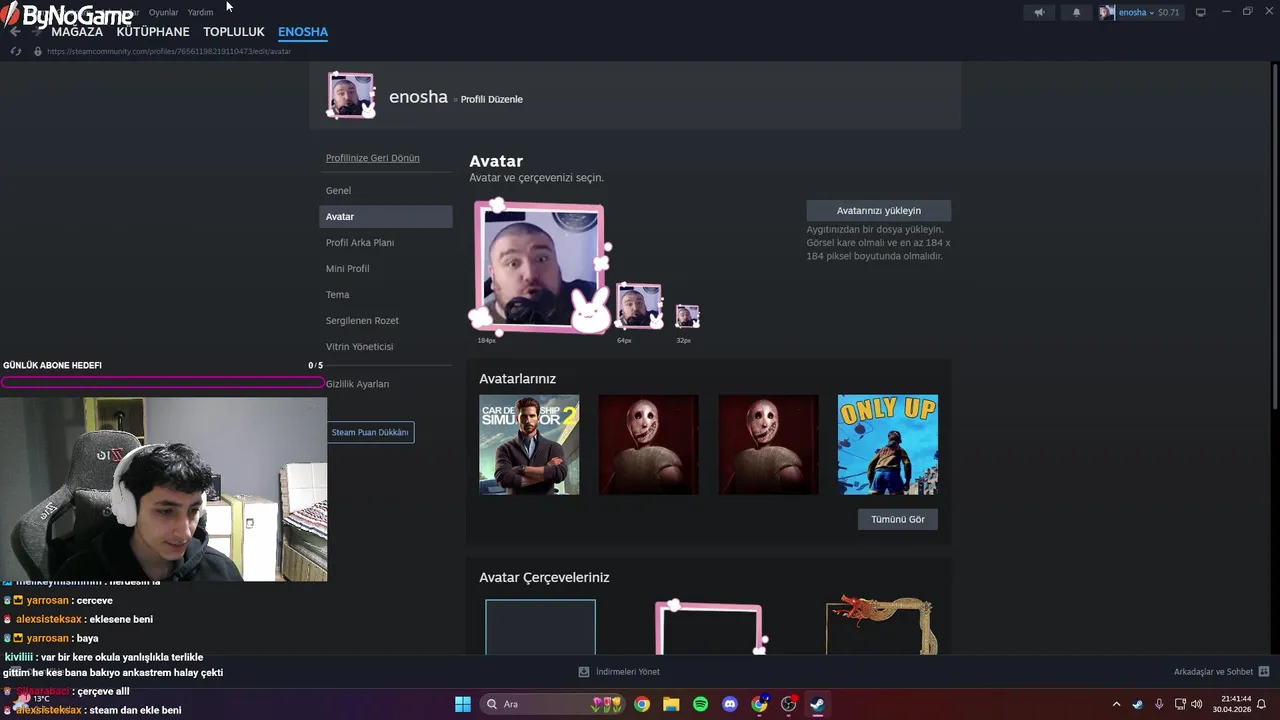The width and height of the screenshot is (1280, 720).
Task: Open the Oyunlar menu
Action: click(x=163, y=12)
